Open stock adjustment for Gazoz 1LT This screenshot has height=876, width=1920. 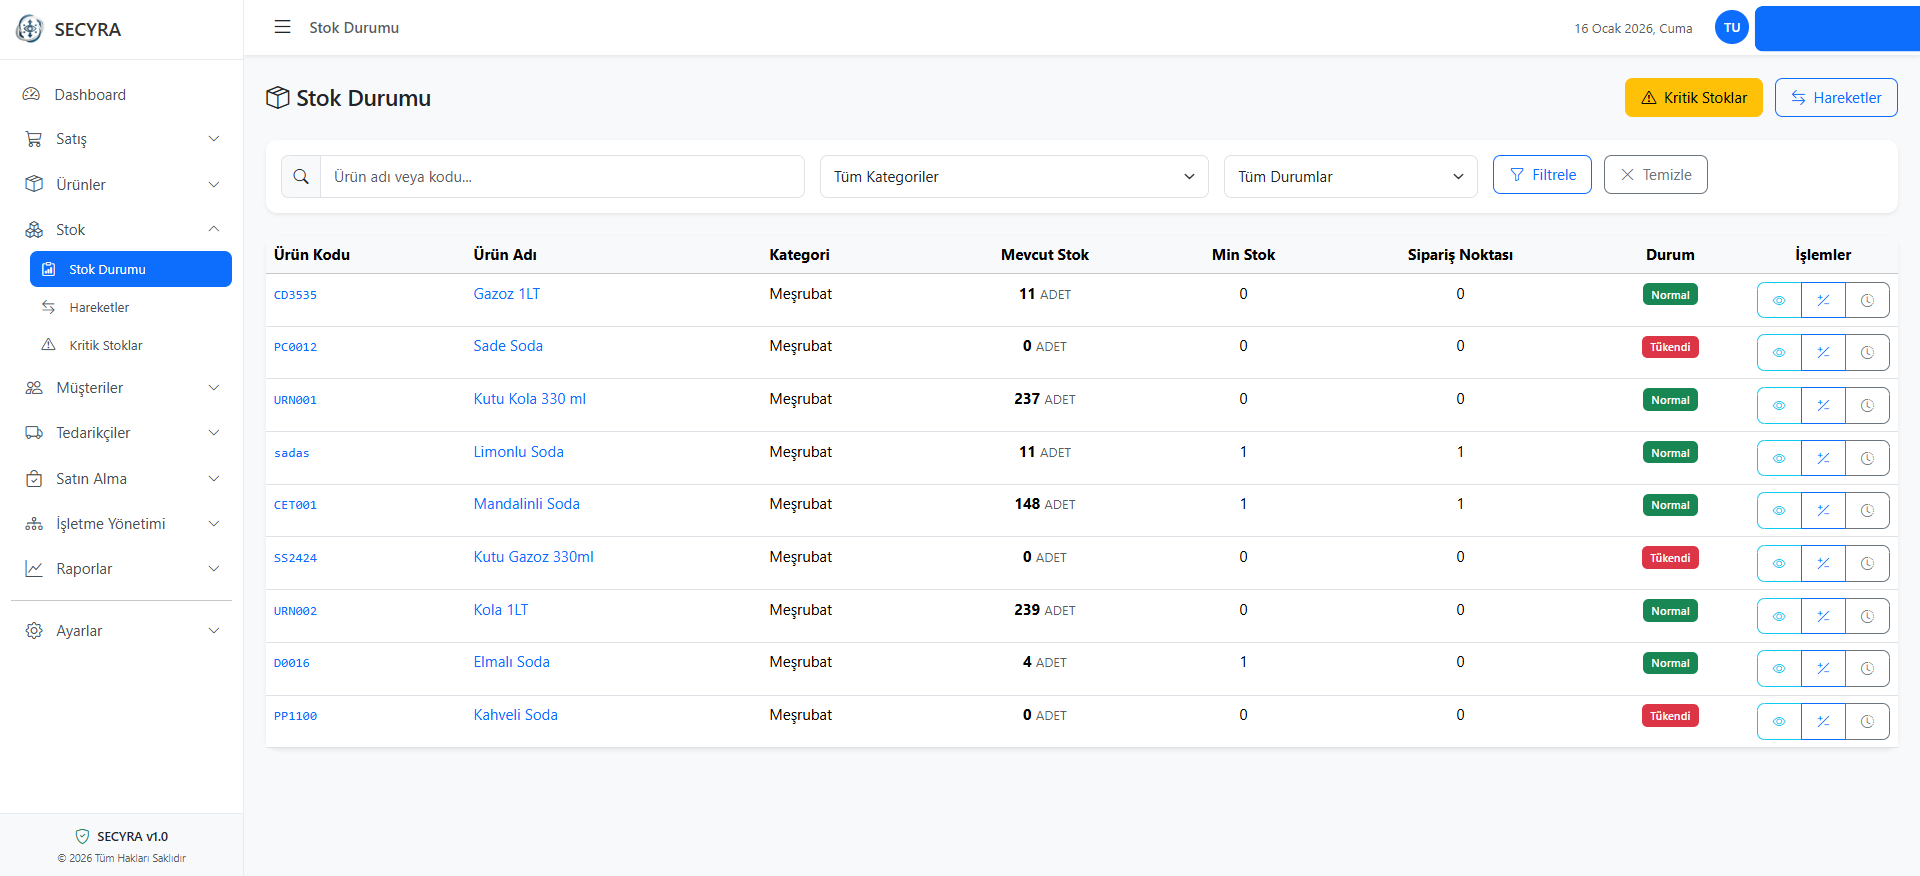click(x=1823, y=300)
